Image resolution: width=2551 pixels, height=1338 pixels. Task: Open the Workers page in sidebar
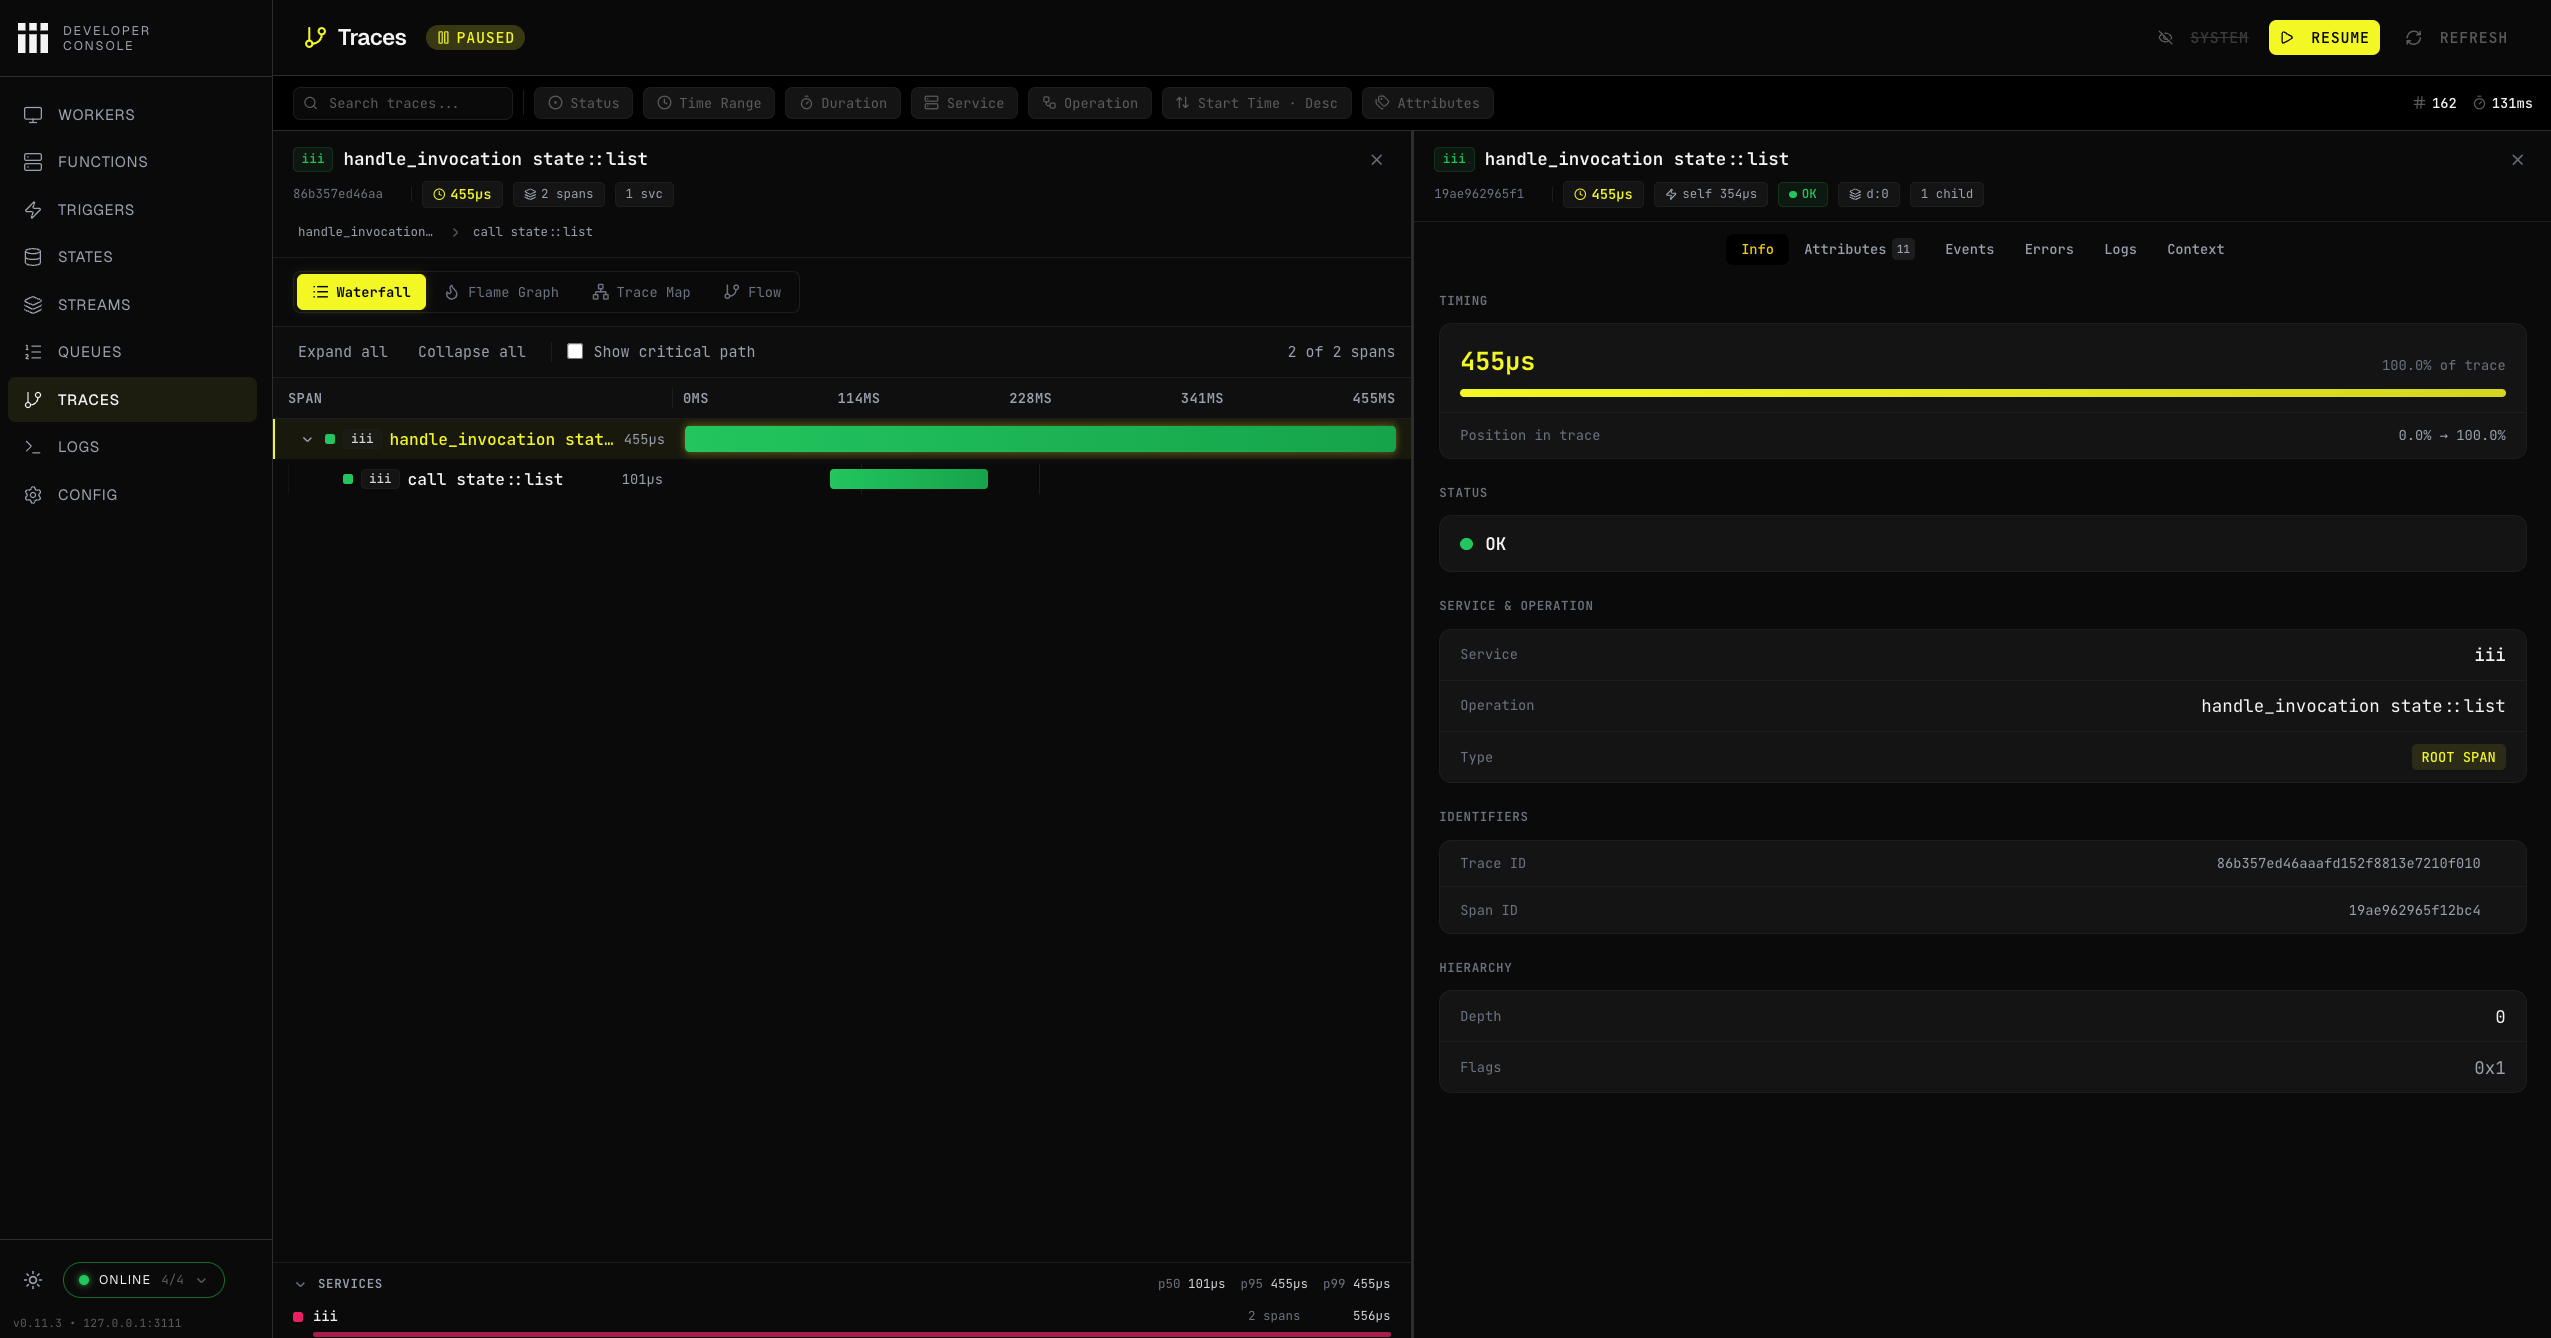pos(132,115)
